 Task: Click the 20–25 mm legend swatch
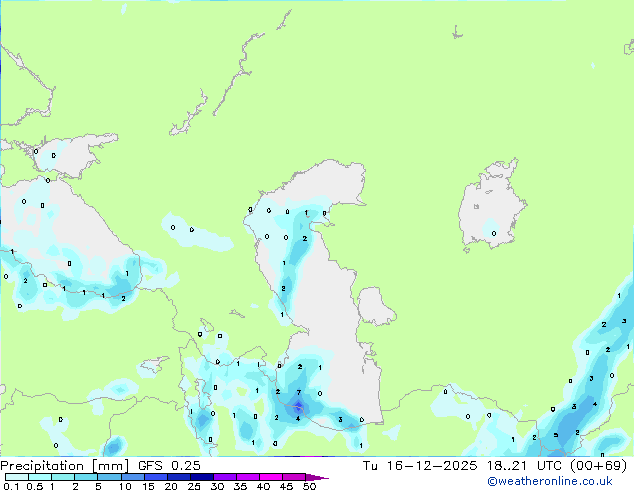(178, 477)
